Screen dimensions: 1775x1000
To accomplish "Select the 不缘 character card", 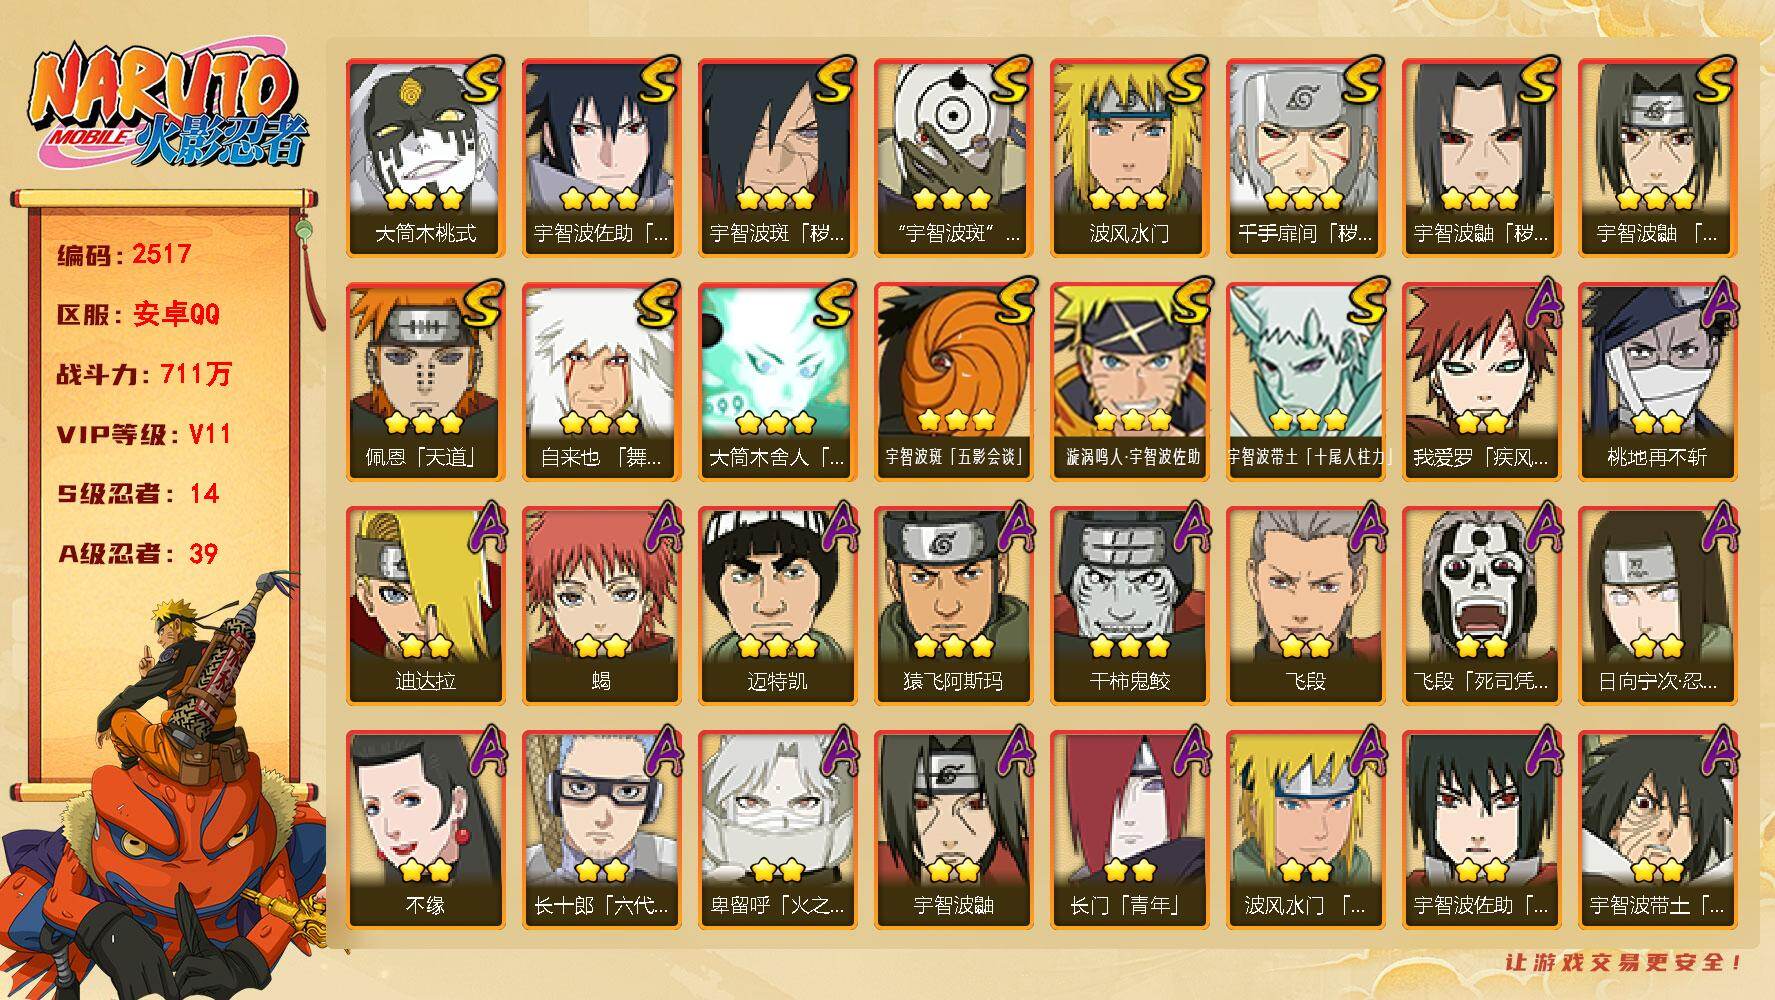I will pos(425,830).
